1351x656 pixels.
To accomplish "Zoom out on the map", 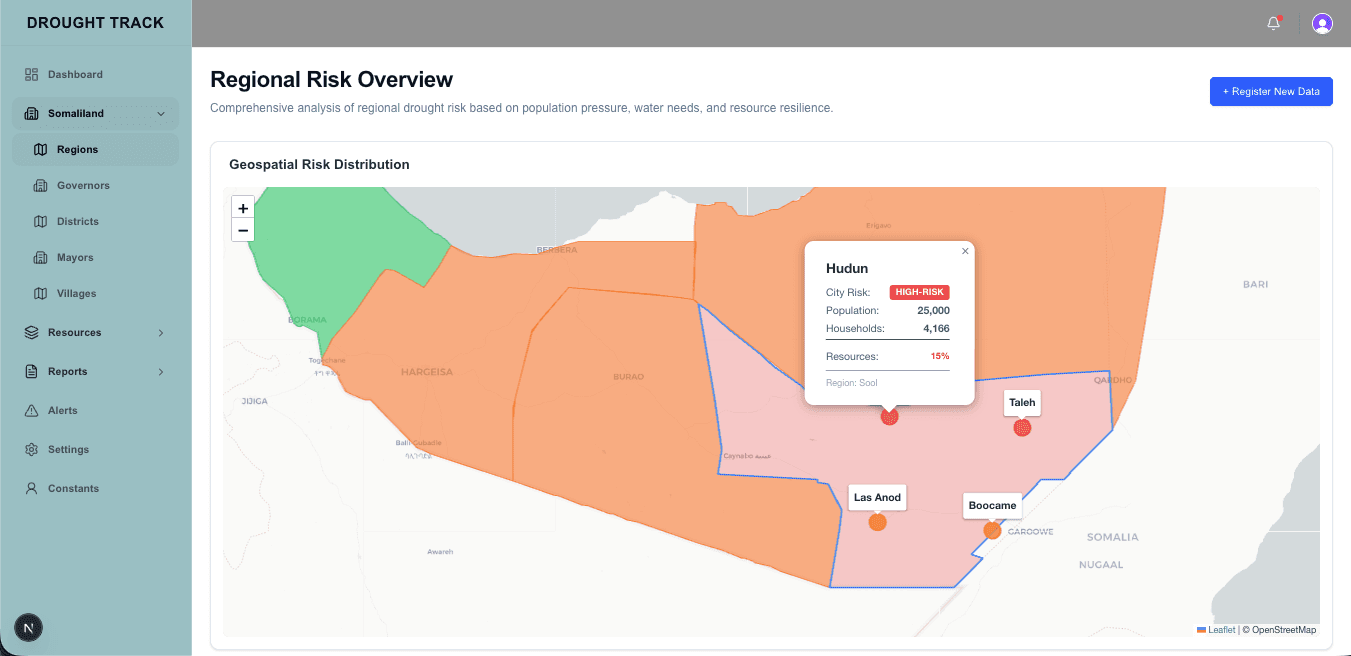I will tap(243, 231).
